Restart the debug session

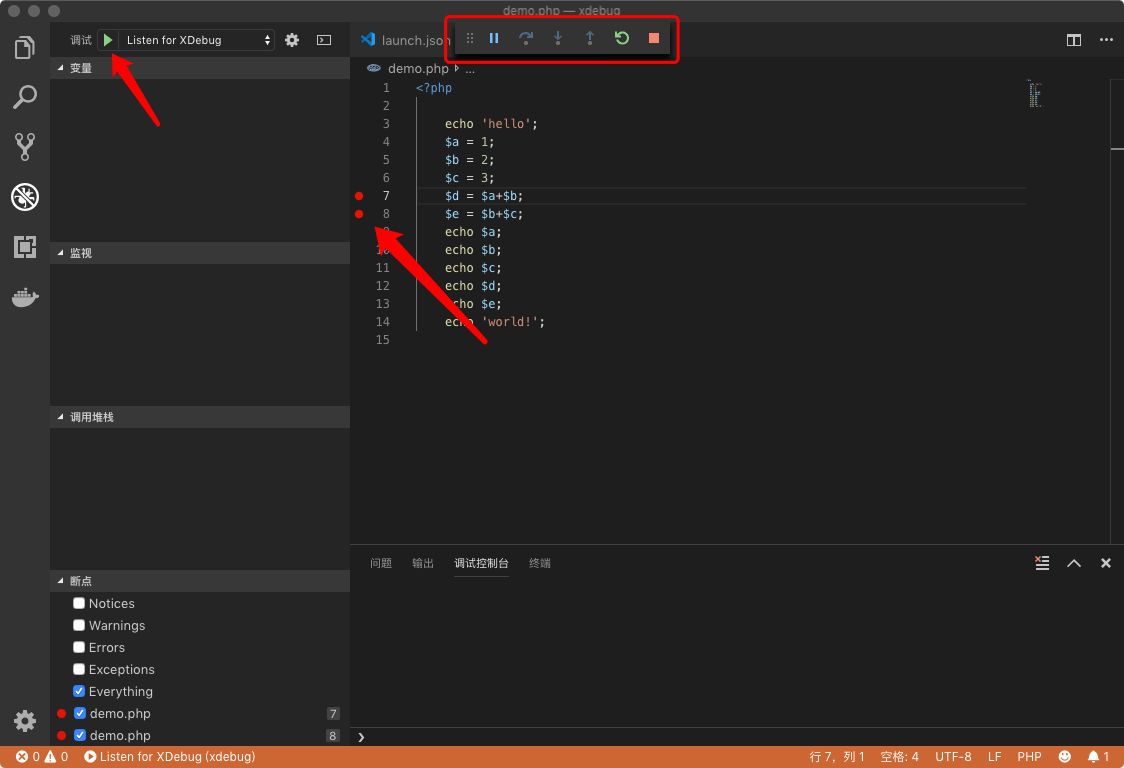(x=621, y=38)
